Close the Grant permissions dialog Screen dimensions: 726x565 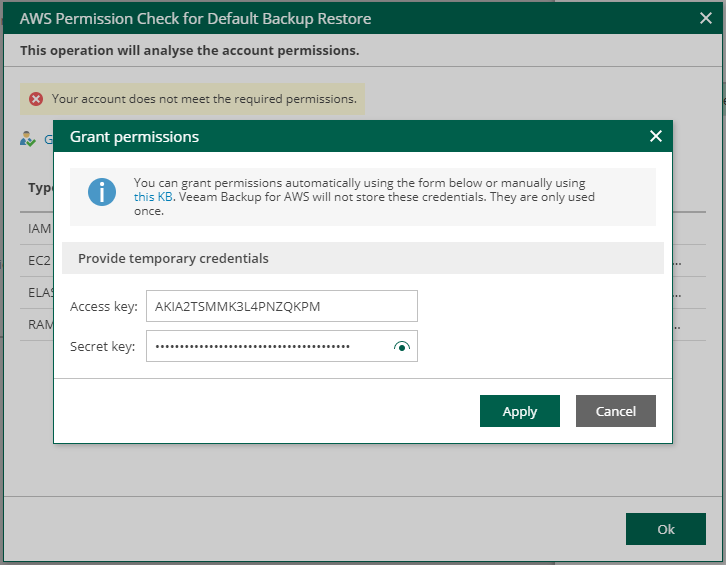click(x=655, y=136)
